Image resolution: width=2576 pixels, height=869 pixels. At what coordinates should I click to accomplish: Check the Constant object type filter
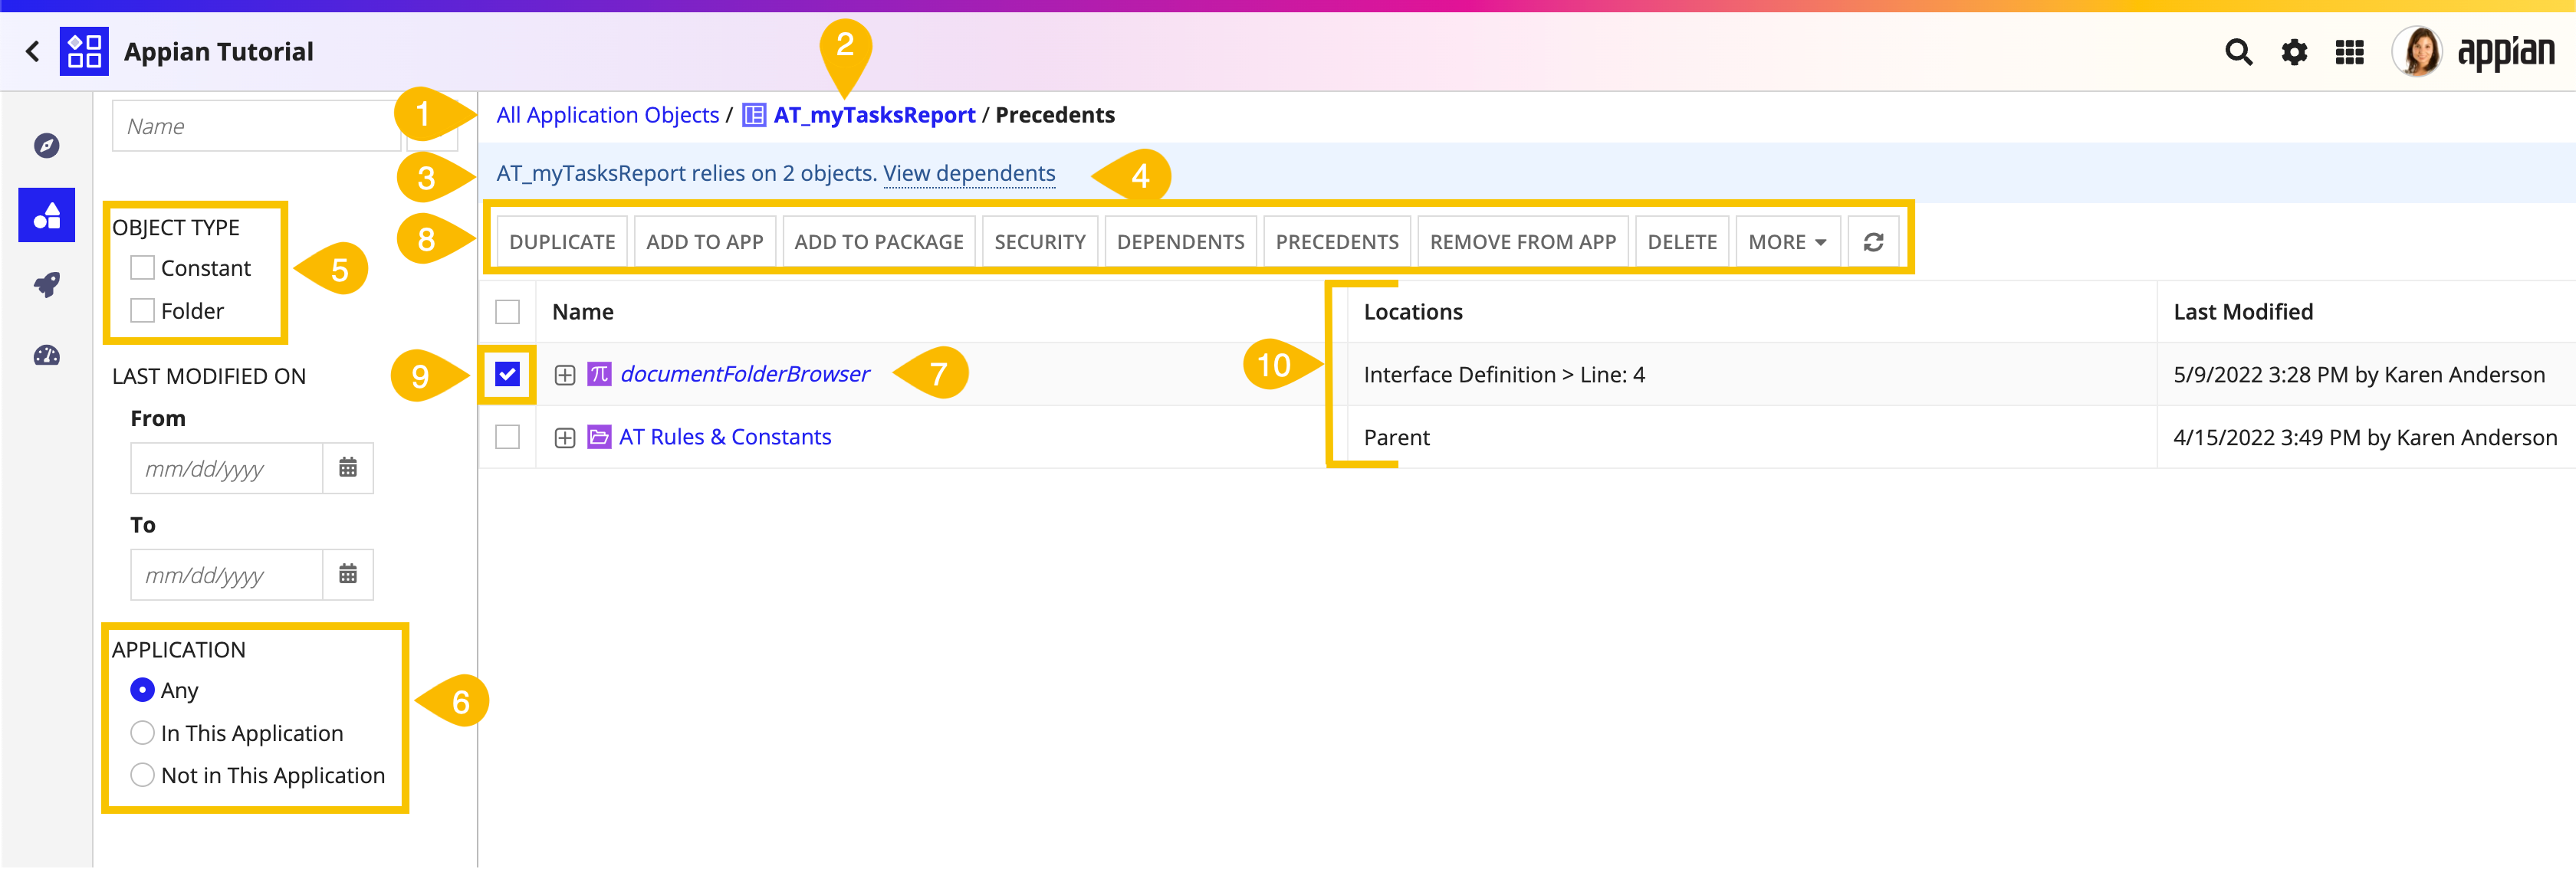click(x=143, y=268)
